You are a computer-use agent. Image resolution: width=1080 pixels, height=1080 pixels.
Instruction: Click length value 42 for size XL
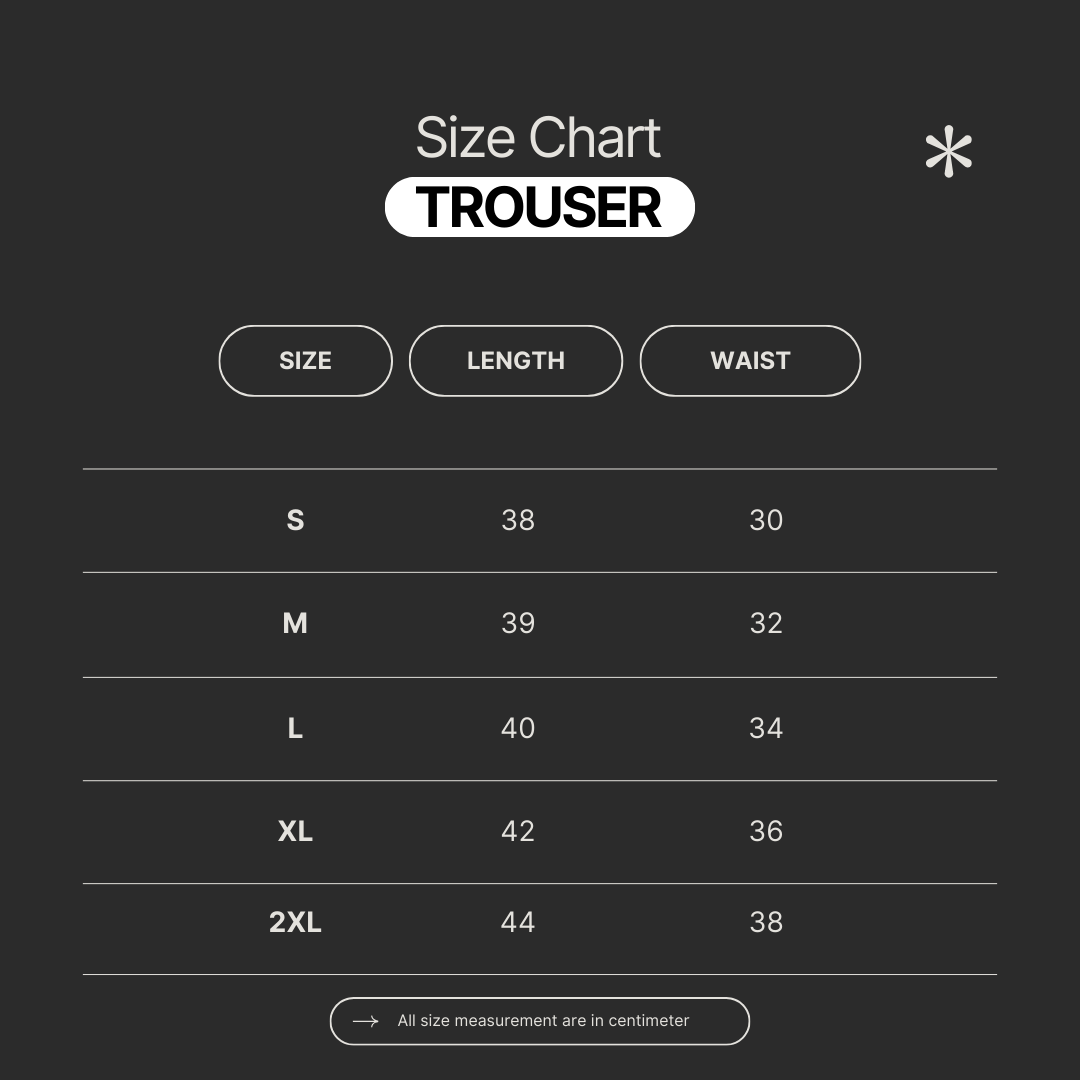pyautogui.click(x=518, y=831)
